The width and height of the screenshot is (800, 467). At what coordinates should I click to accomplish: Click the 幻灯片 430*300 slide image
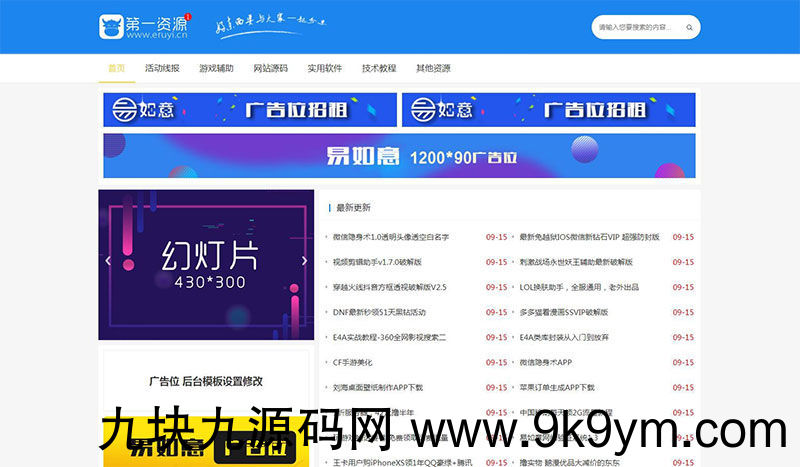(206, 265)
